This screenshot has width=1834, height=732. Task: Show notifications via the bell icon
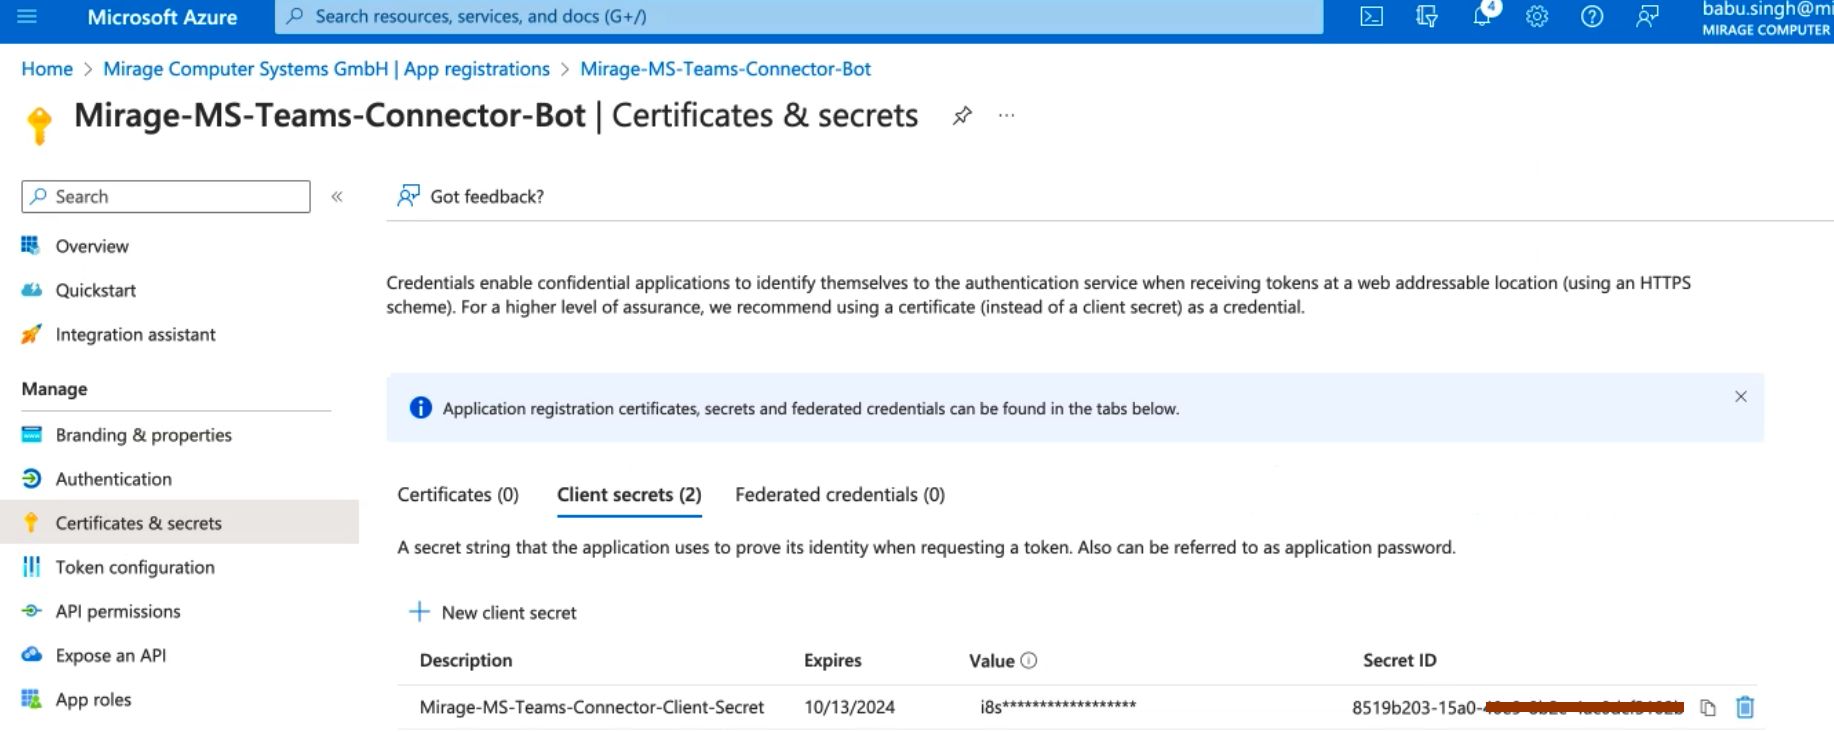point(1482,17)
